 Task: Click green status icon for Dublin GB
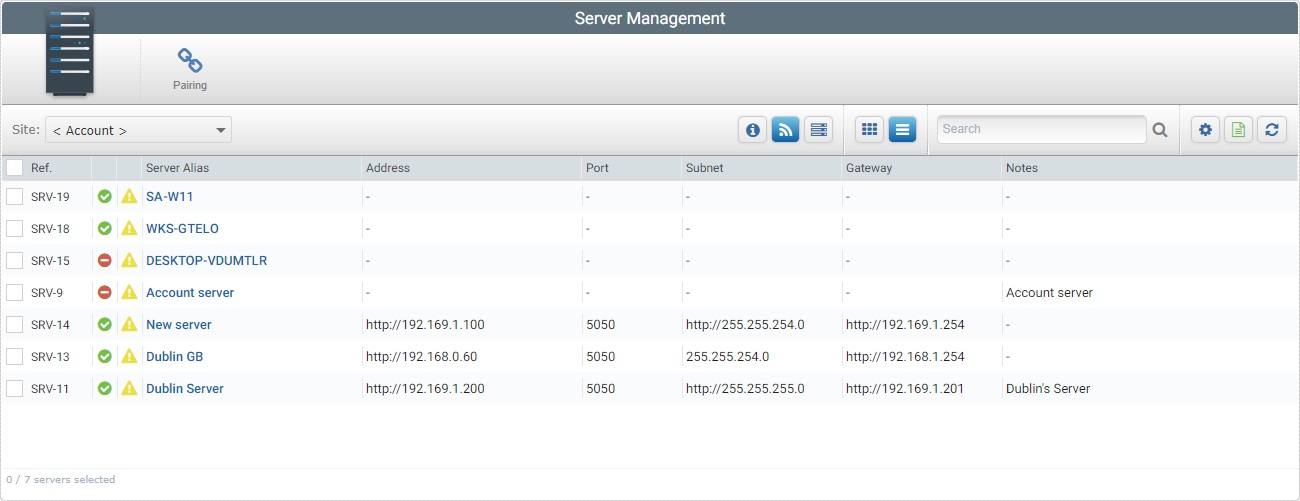[x=104, y=356]
